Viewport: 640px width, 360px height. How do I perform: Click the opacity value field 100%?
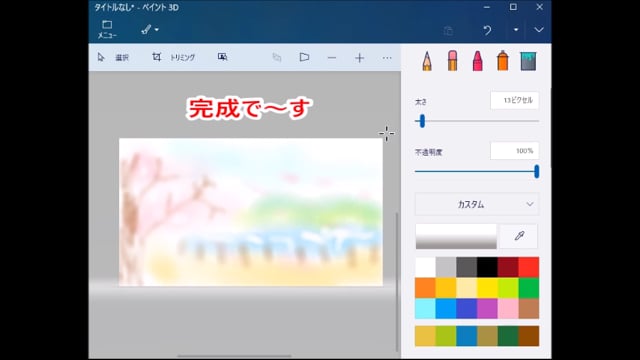click(x=514, y=151)
